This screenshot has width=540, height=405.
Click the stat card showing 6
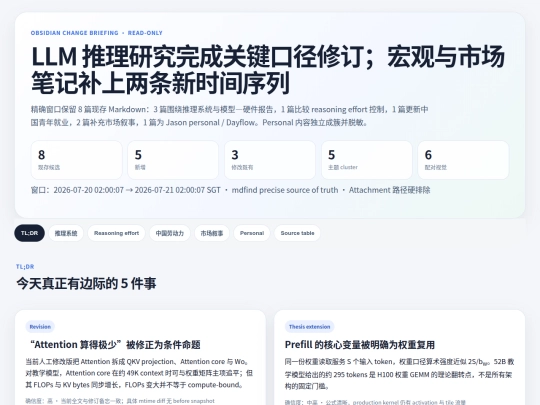(463, 160)
